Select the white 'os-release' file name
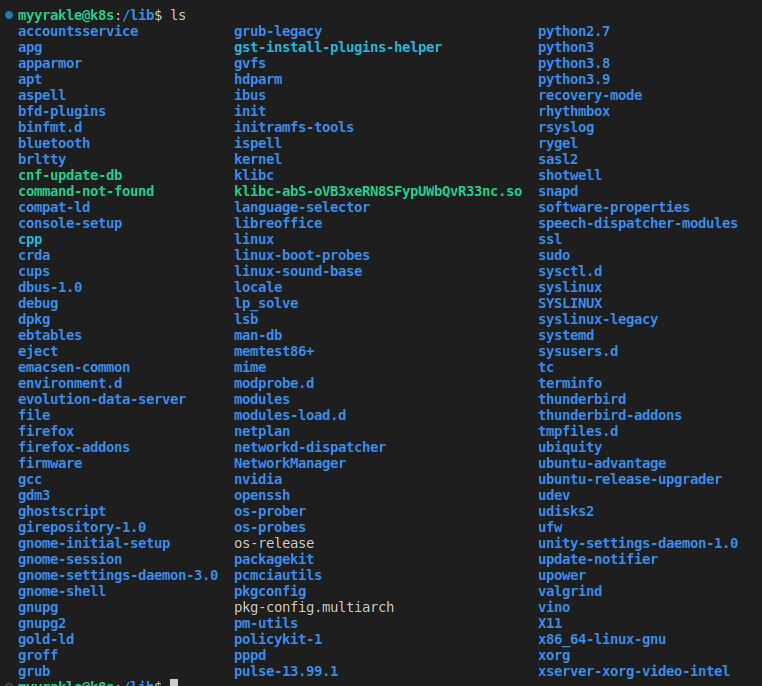The height and width of the screenshot is (686, 762). 274,544
